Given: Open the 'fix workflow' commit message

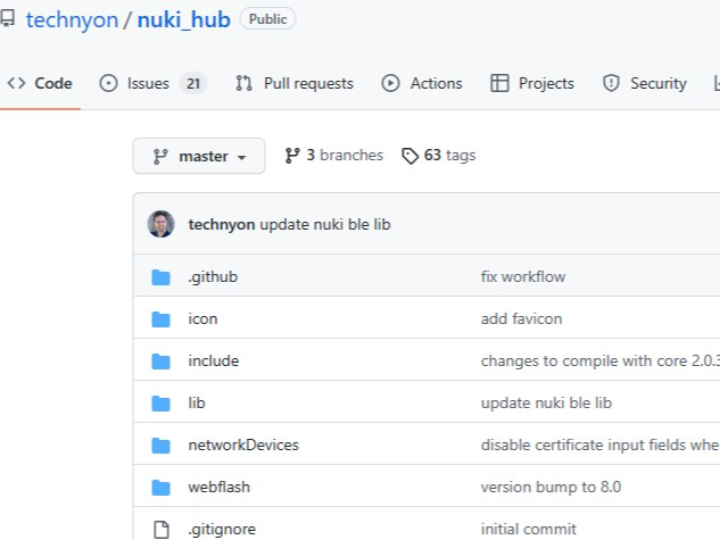Looking at the screenshot, I should (523, 277).
